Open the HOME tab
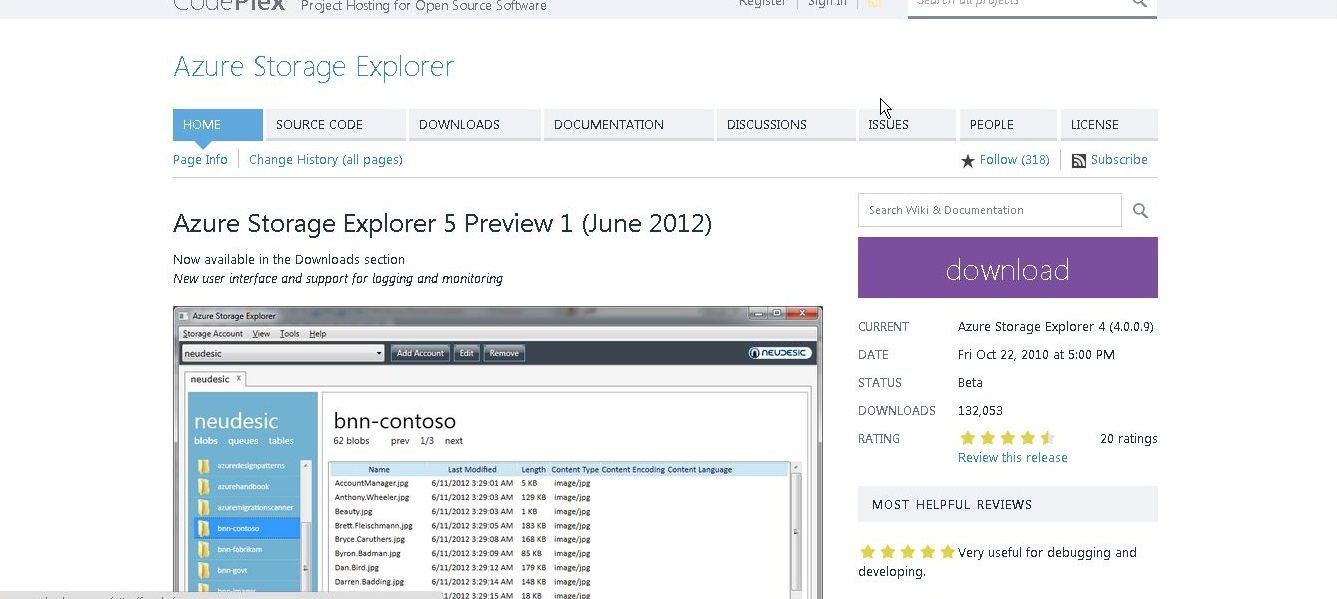1337x599 pixels. pyautogui.click(x=218, y=125)
